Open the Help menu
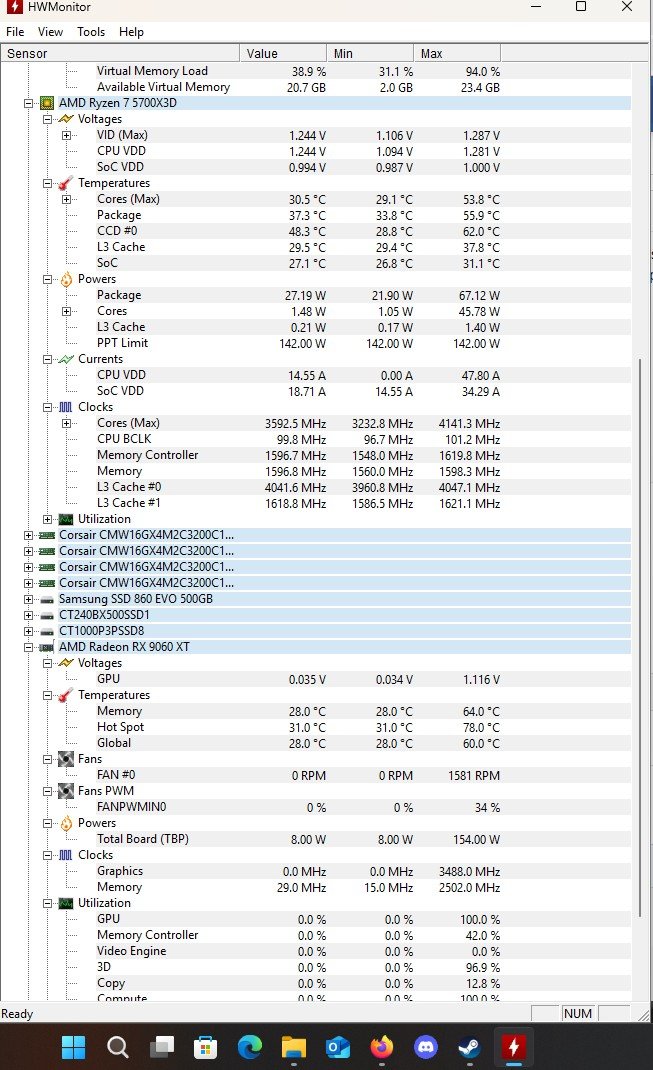 pos(131,32)
